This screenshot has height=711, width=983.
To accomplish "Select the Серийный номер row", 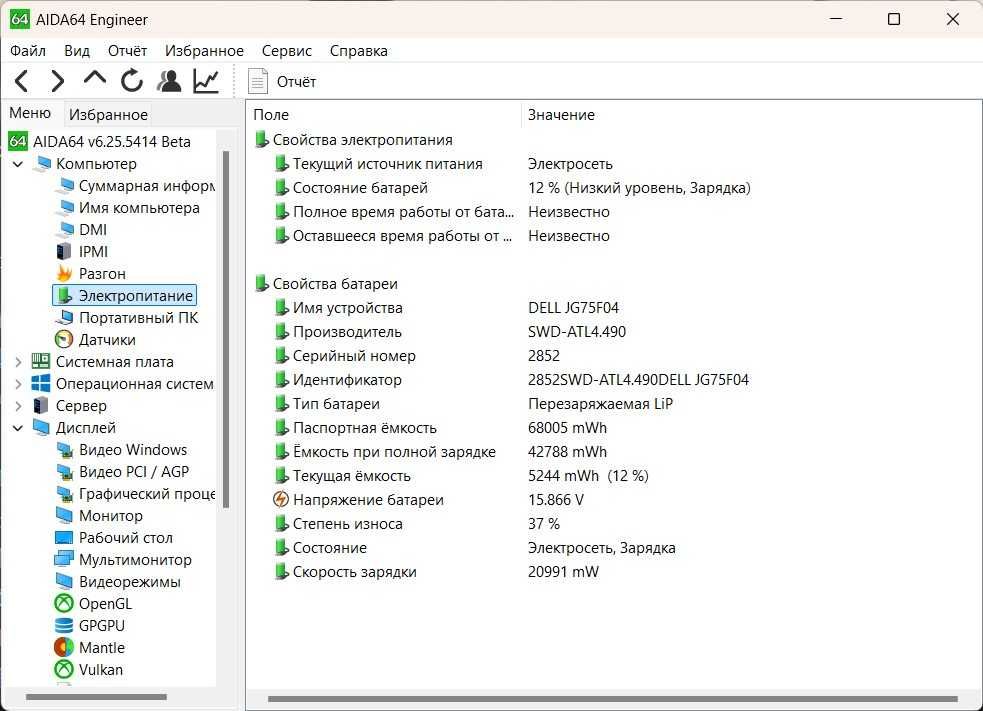I will (x=417, y=356).
